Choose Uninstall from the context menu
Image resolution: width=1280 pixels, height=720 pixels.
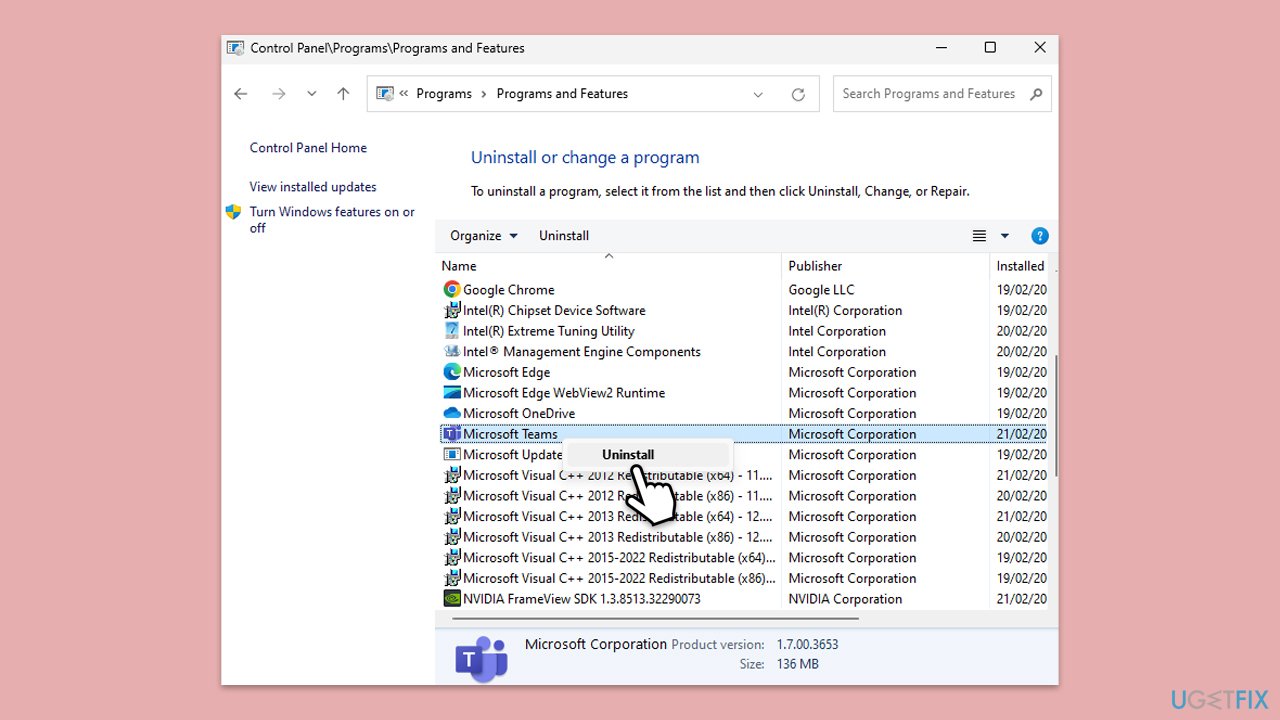tap(628, 455)
